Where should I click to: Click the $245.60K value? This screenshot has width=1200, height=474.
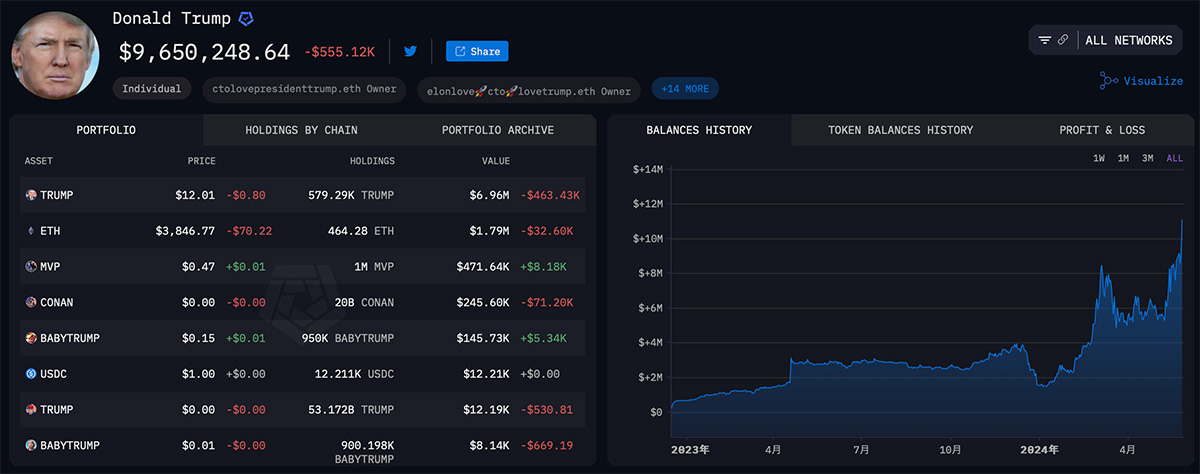click(x=484, y=302)
